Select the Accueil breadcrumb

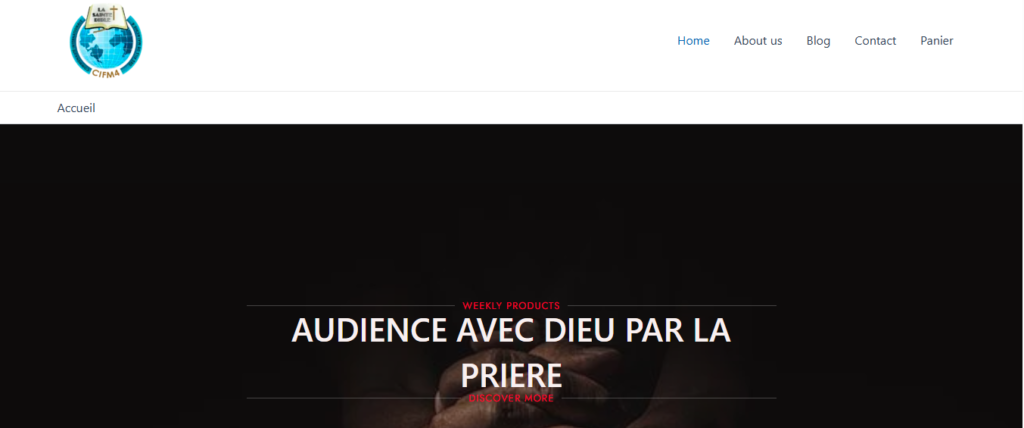coord(76,108)
